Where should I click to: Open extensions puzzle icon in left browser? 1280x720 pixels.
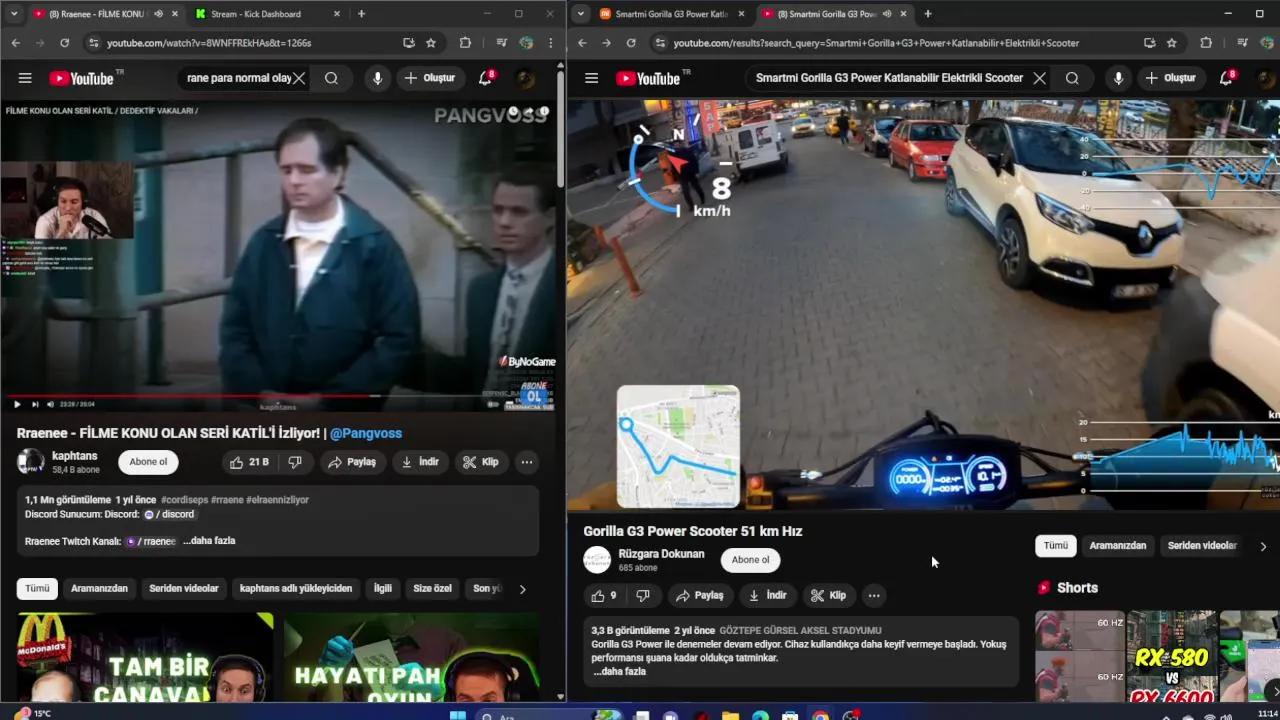465,43
